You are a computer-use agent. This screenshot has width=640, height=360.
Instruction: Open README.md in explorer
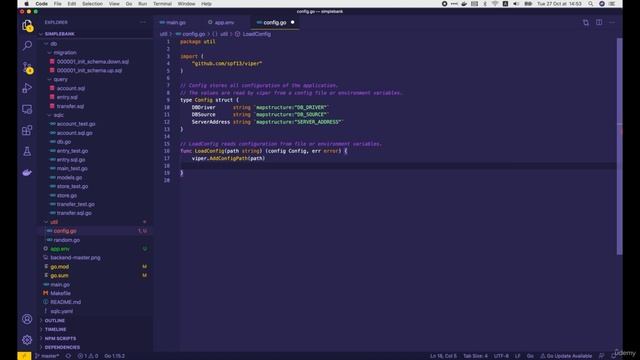click(65, 302)
